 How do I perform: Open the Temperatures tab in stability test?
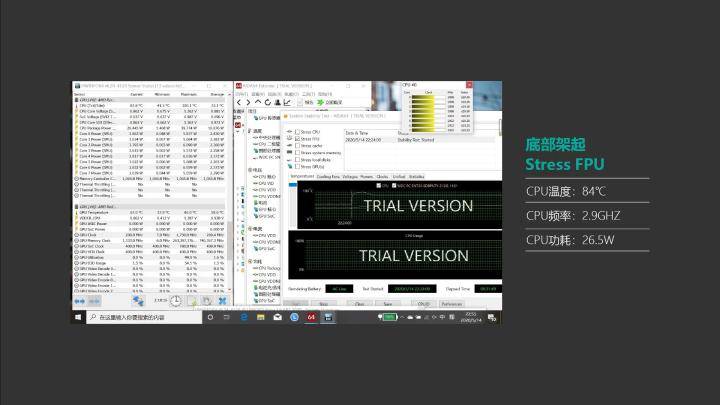[x=302, y=176]
